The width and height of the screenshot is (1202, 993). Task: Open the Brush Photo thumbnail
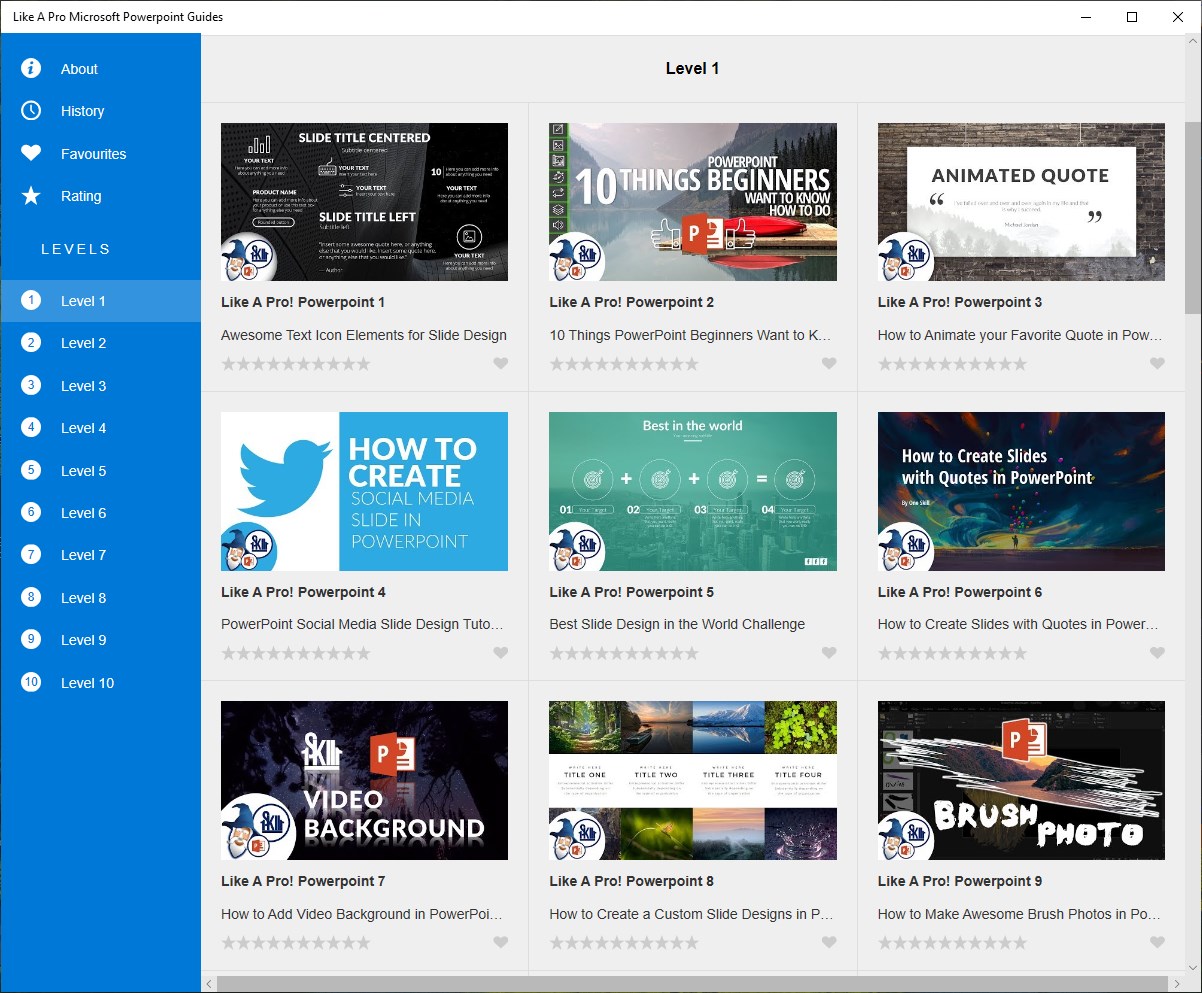1021,780
